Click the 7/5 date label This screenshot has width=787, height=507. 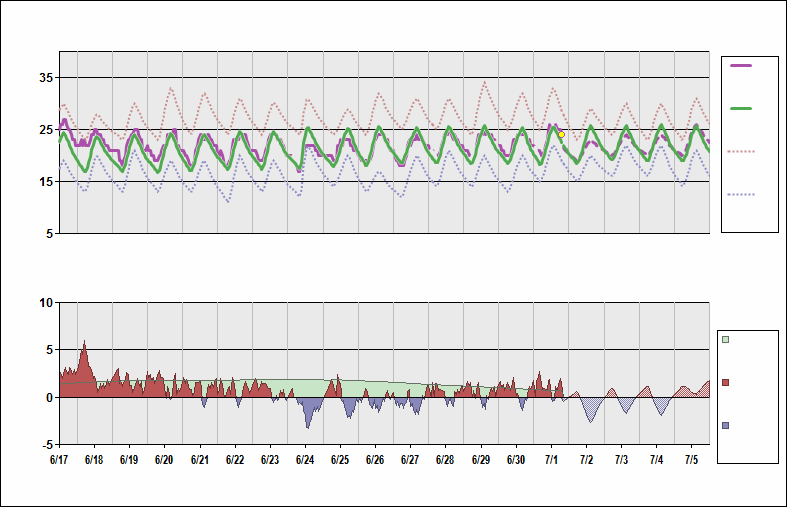point(691,460)
